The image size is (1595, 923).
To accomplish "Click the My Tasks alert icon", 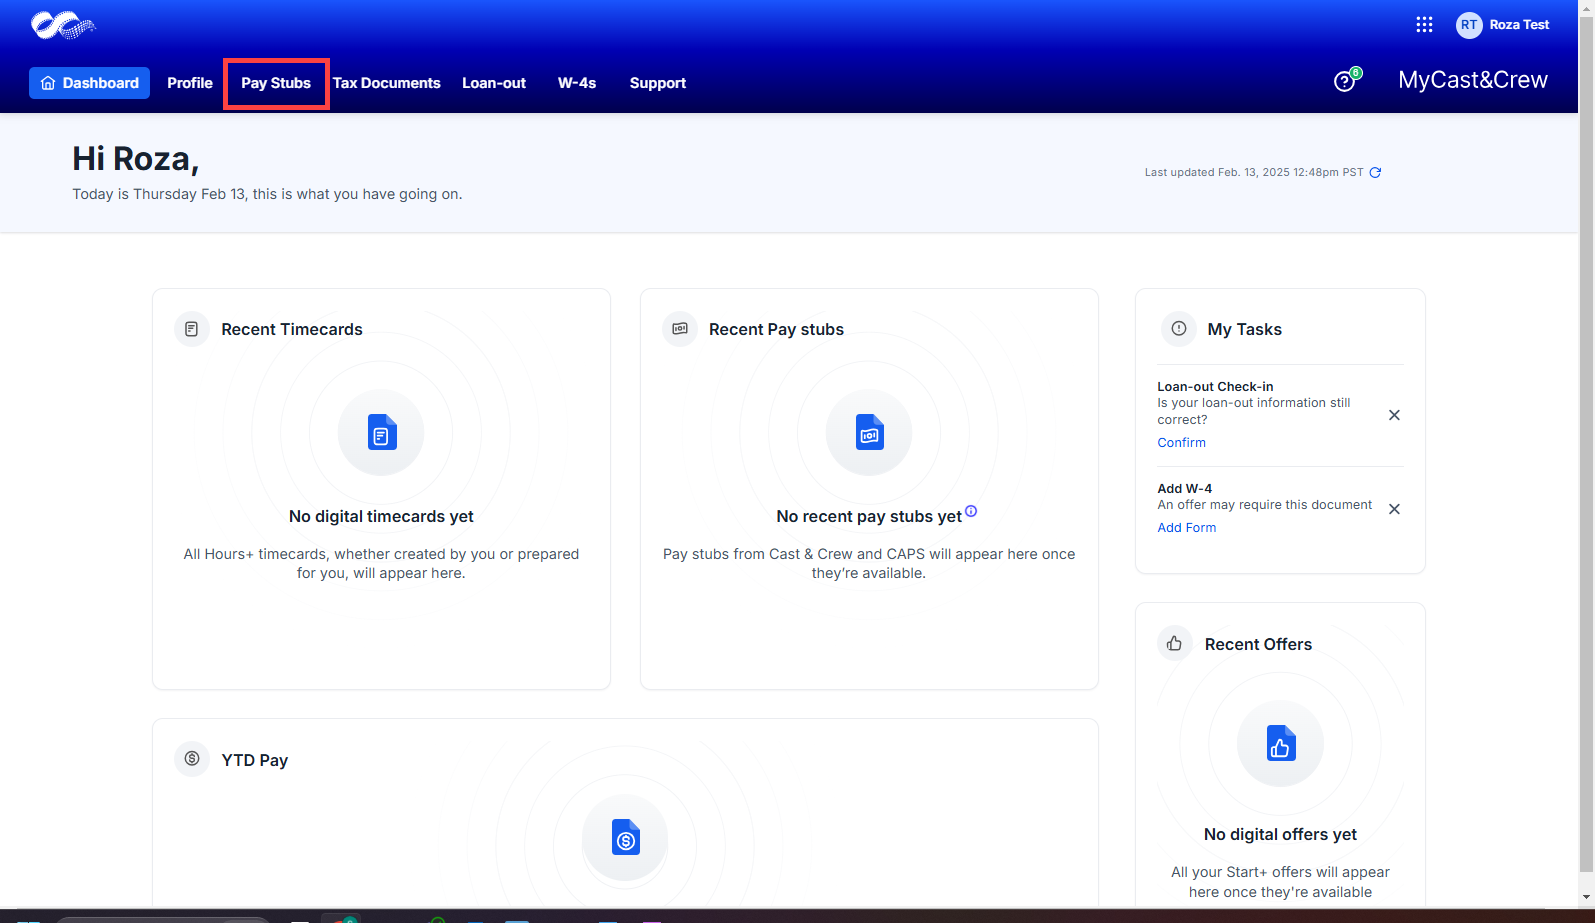I will click(x=1179, y=329).
